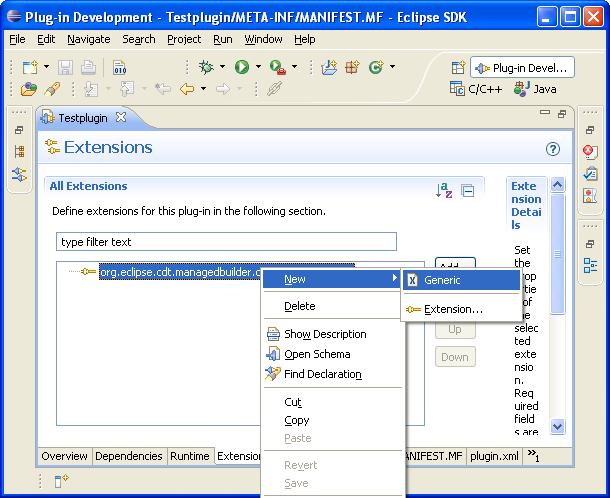Open the Outline view in right trim

[590, 265]
